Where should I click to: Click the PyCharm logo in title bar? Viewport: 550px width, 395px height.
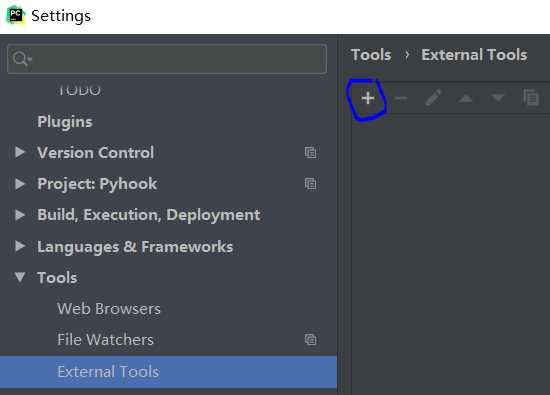[16, 16]
